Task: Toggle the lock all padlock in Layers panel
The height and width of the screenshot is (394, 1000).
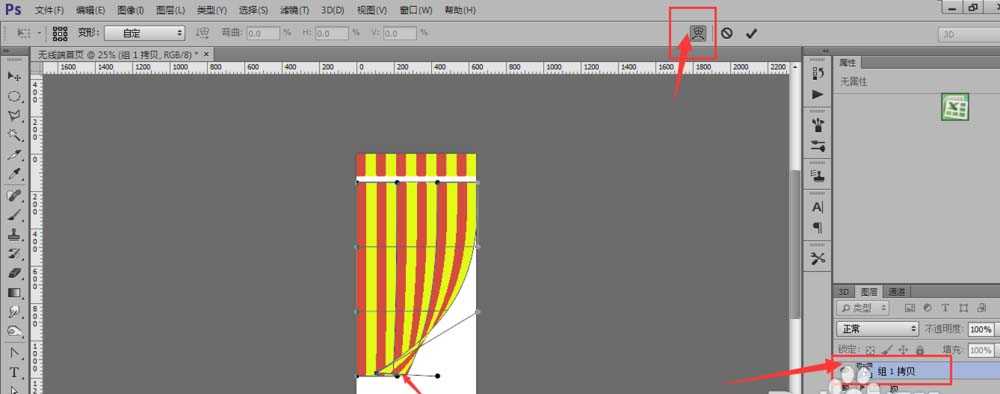Action: pos(920,350)
